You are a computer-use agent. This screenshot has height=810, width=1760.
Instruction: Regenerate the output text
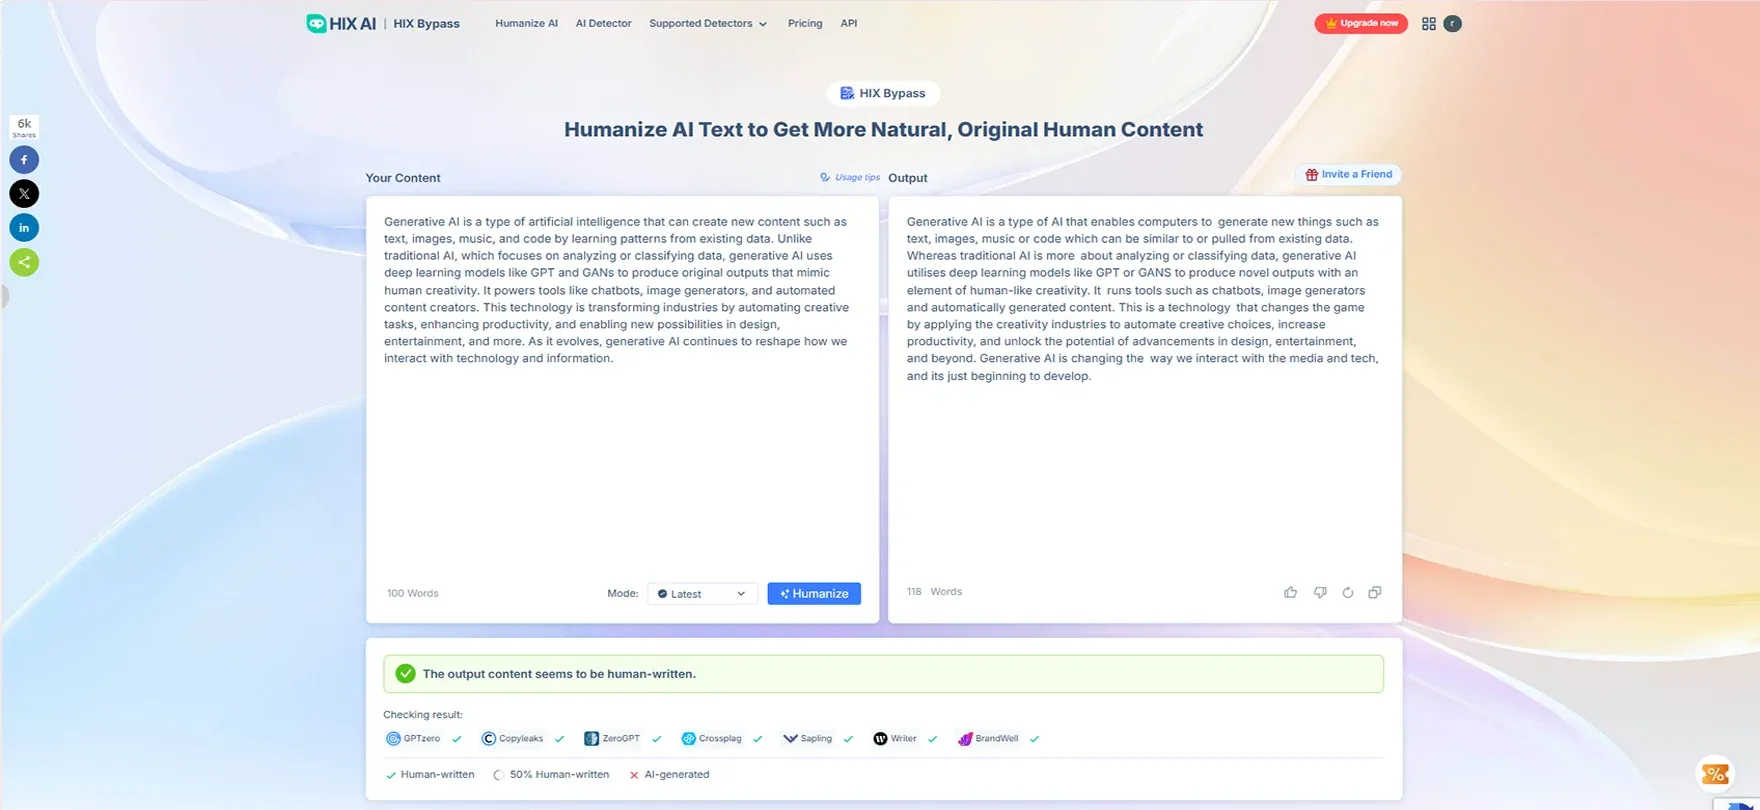point(1348,592)
